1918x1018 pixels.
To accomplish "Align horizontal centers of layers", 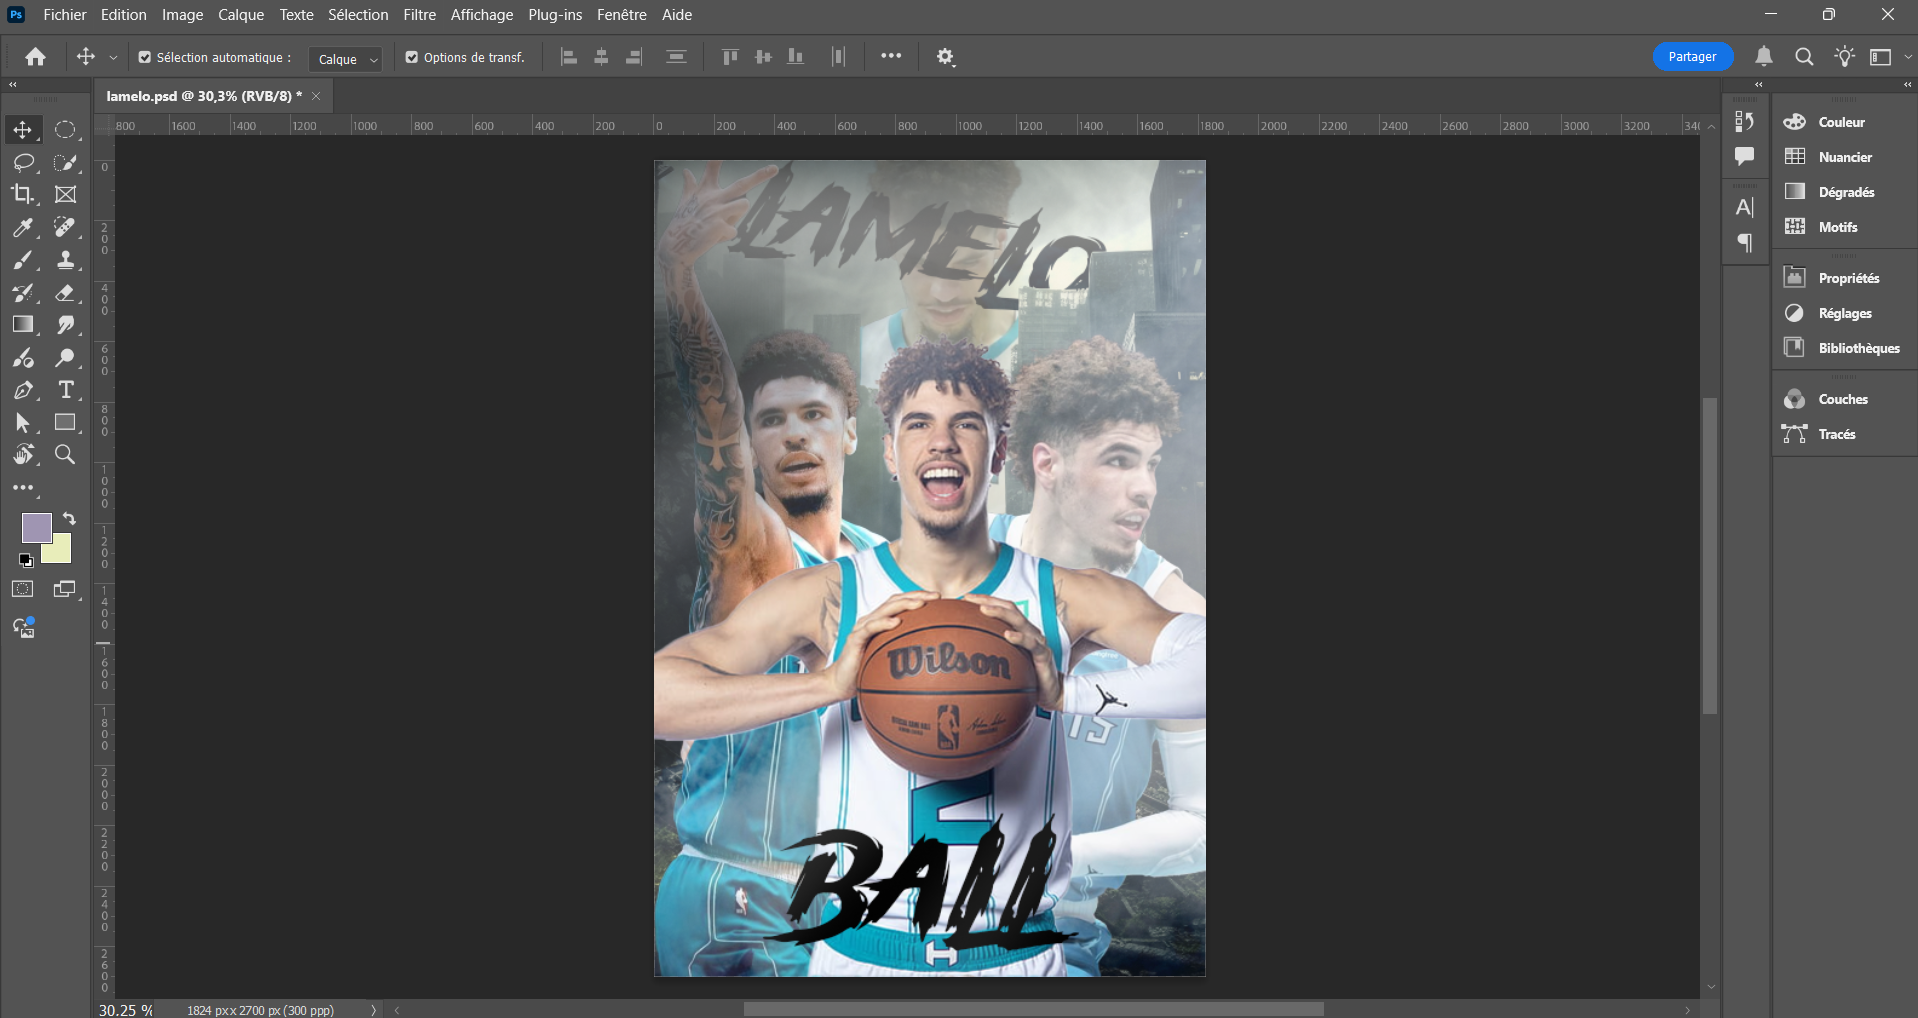I will (x=601, y=57).
